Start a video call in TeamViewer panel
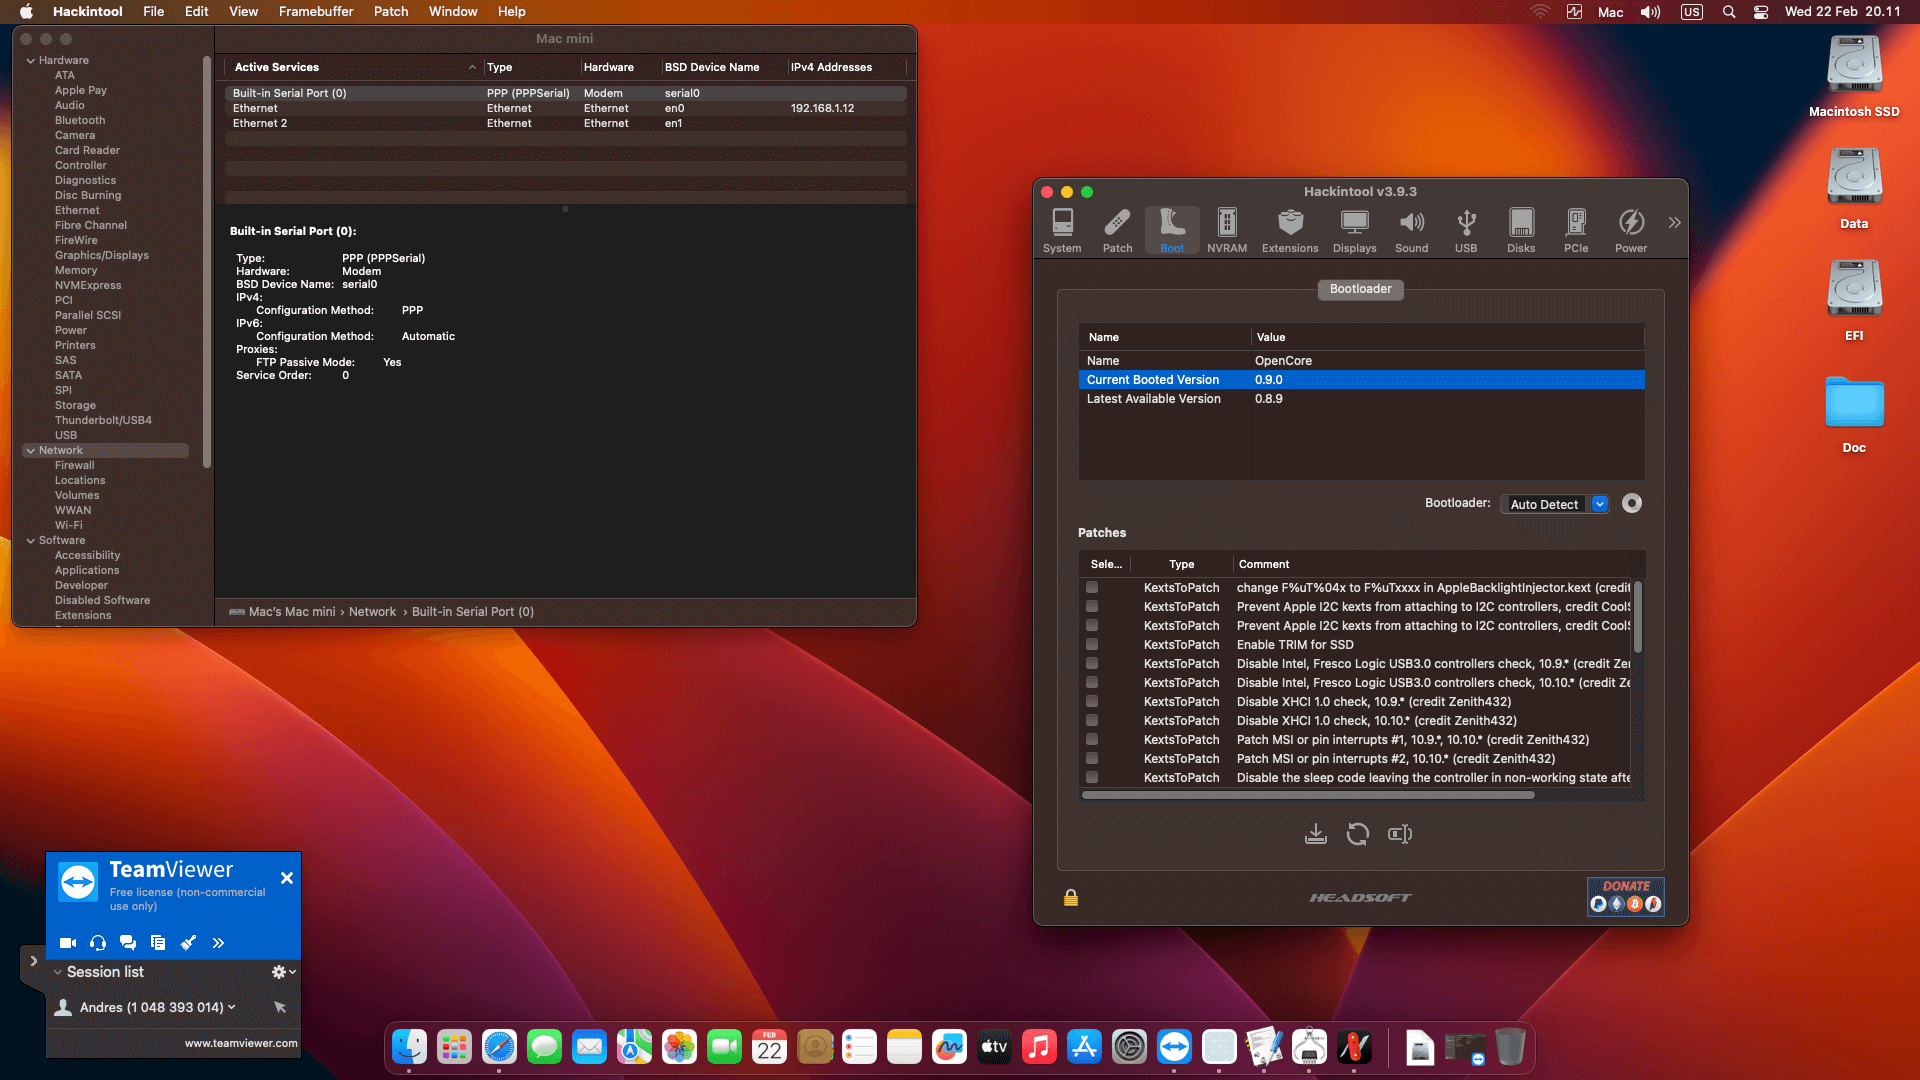 point(68,942)
